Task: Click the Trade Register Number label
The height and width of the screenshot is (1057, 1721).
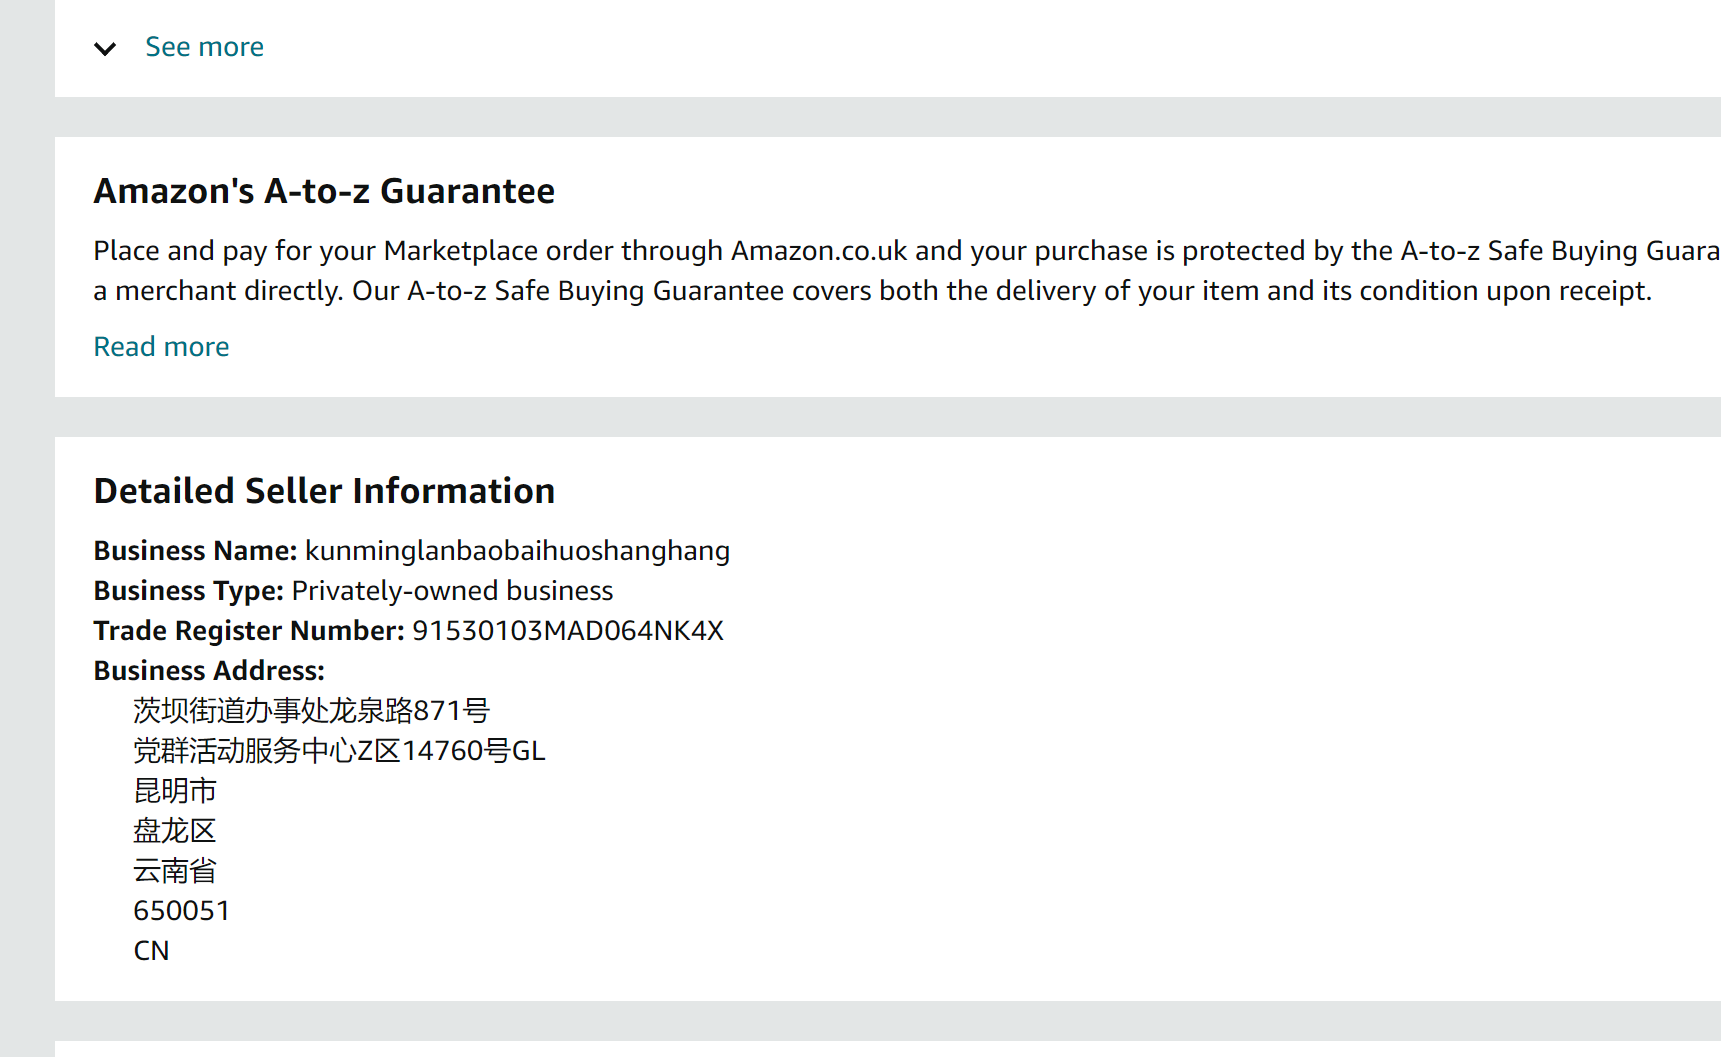Action: click(248, 631)
